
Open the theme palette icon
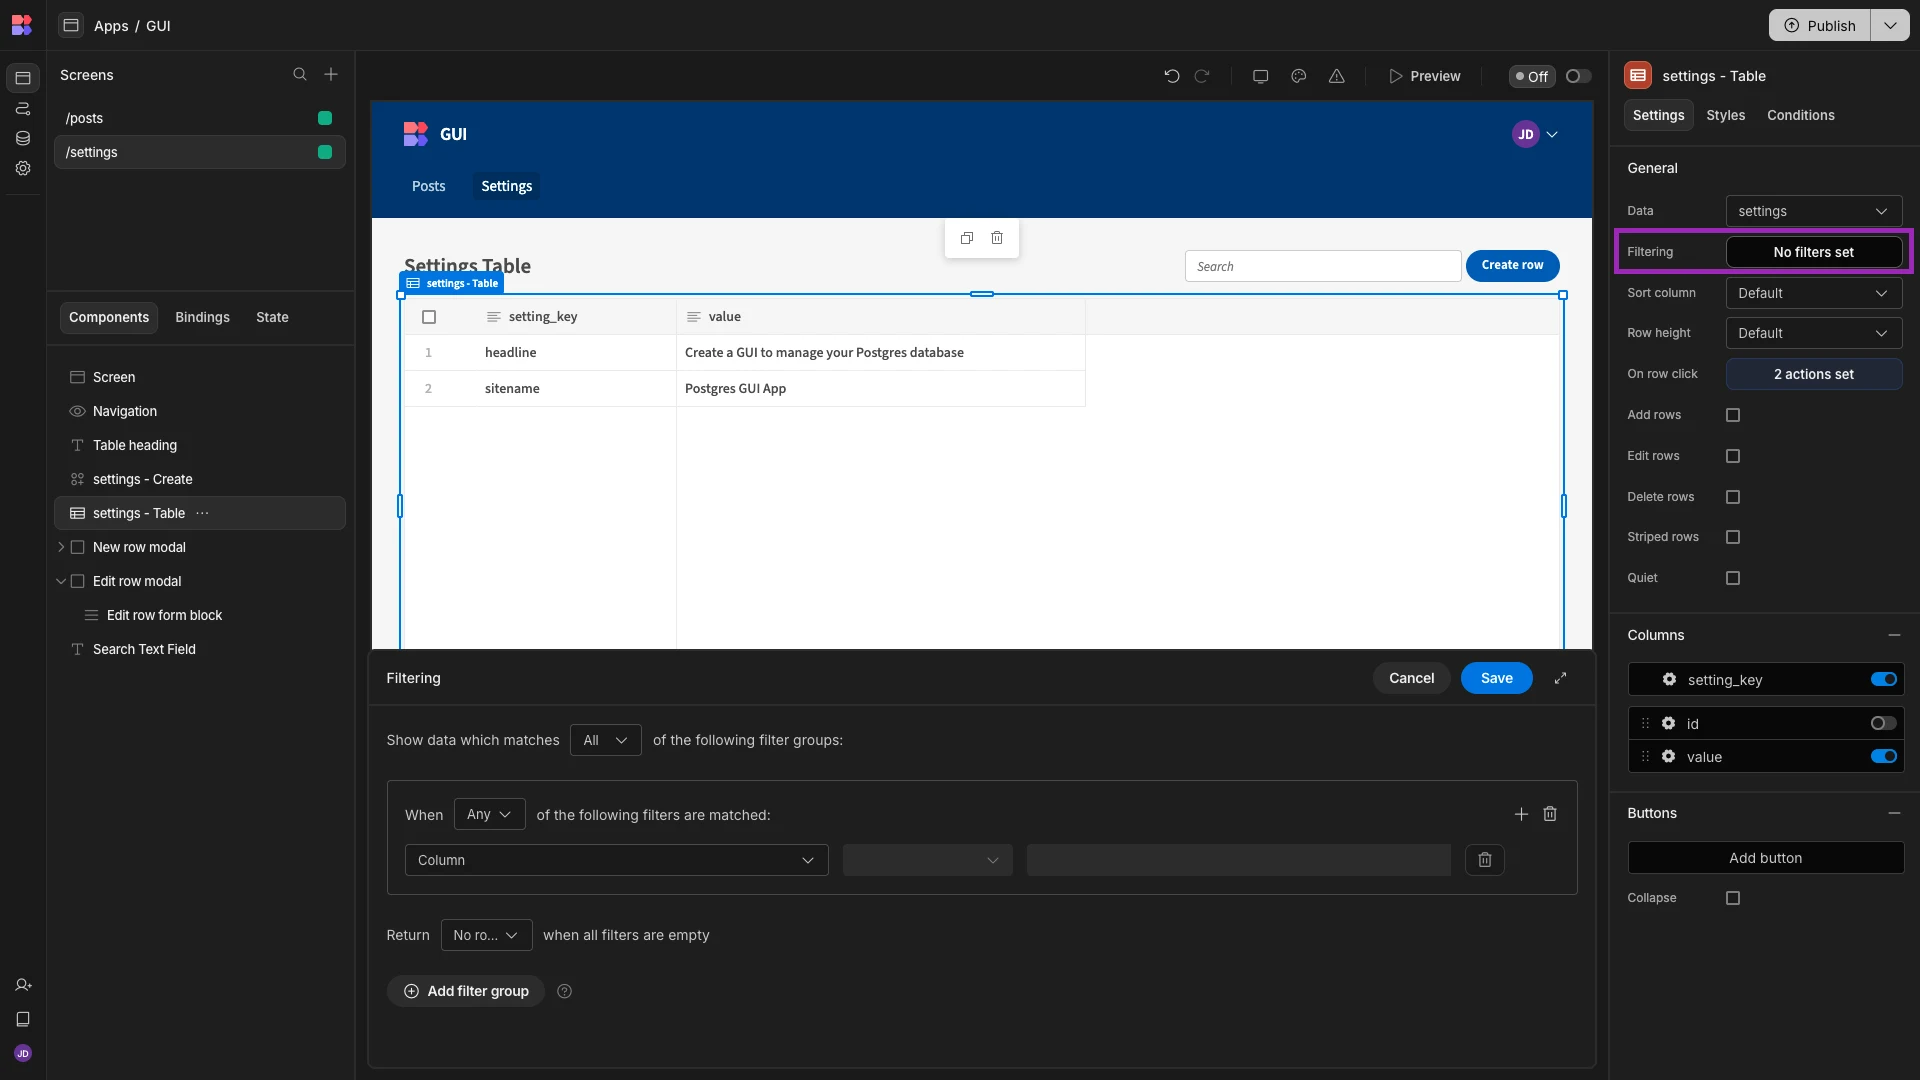click(1299, 76)
